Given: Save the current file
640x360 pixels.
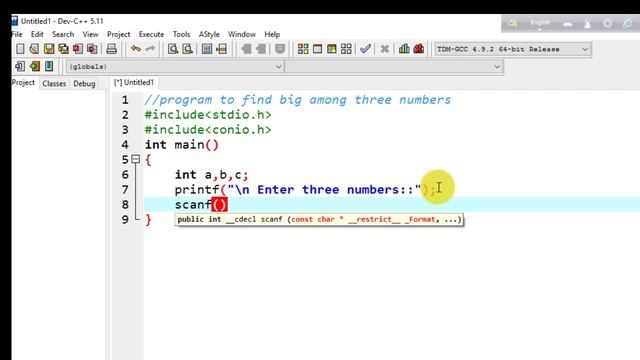Looking at the screenshot, I should [49, 49].
